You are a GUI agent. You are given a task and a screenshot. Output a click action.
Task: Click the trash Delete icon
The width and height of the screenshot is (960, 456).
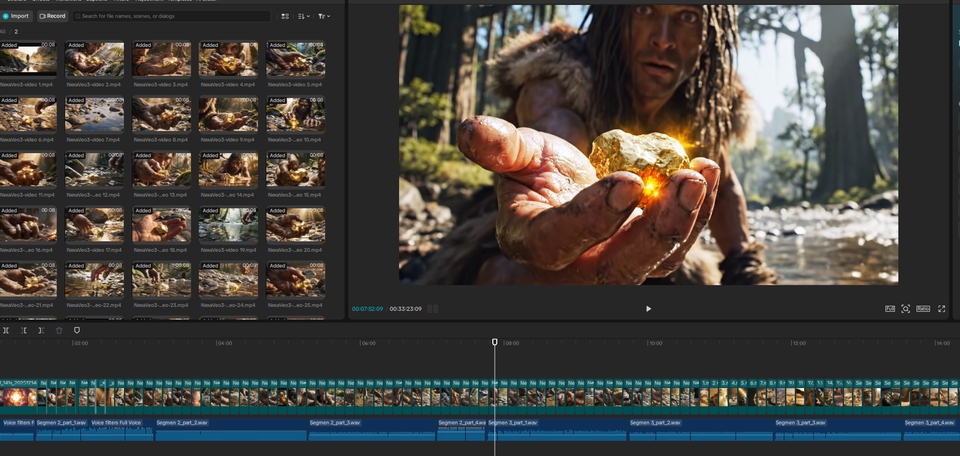tap(59, 330)
